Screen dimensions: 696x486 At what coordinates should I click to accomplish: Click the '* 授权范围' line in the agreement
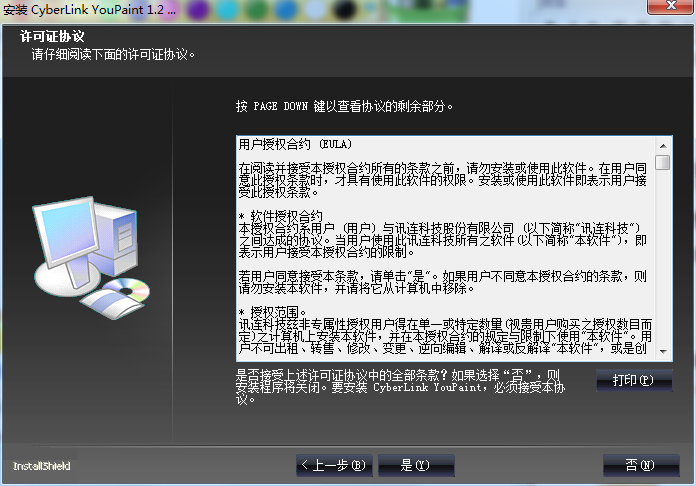pyautogui.click(x=272, y=312)
